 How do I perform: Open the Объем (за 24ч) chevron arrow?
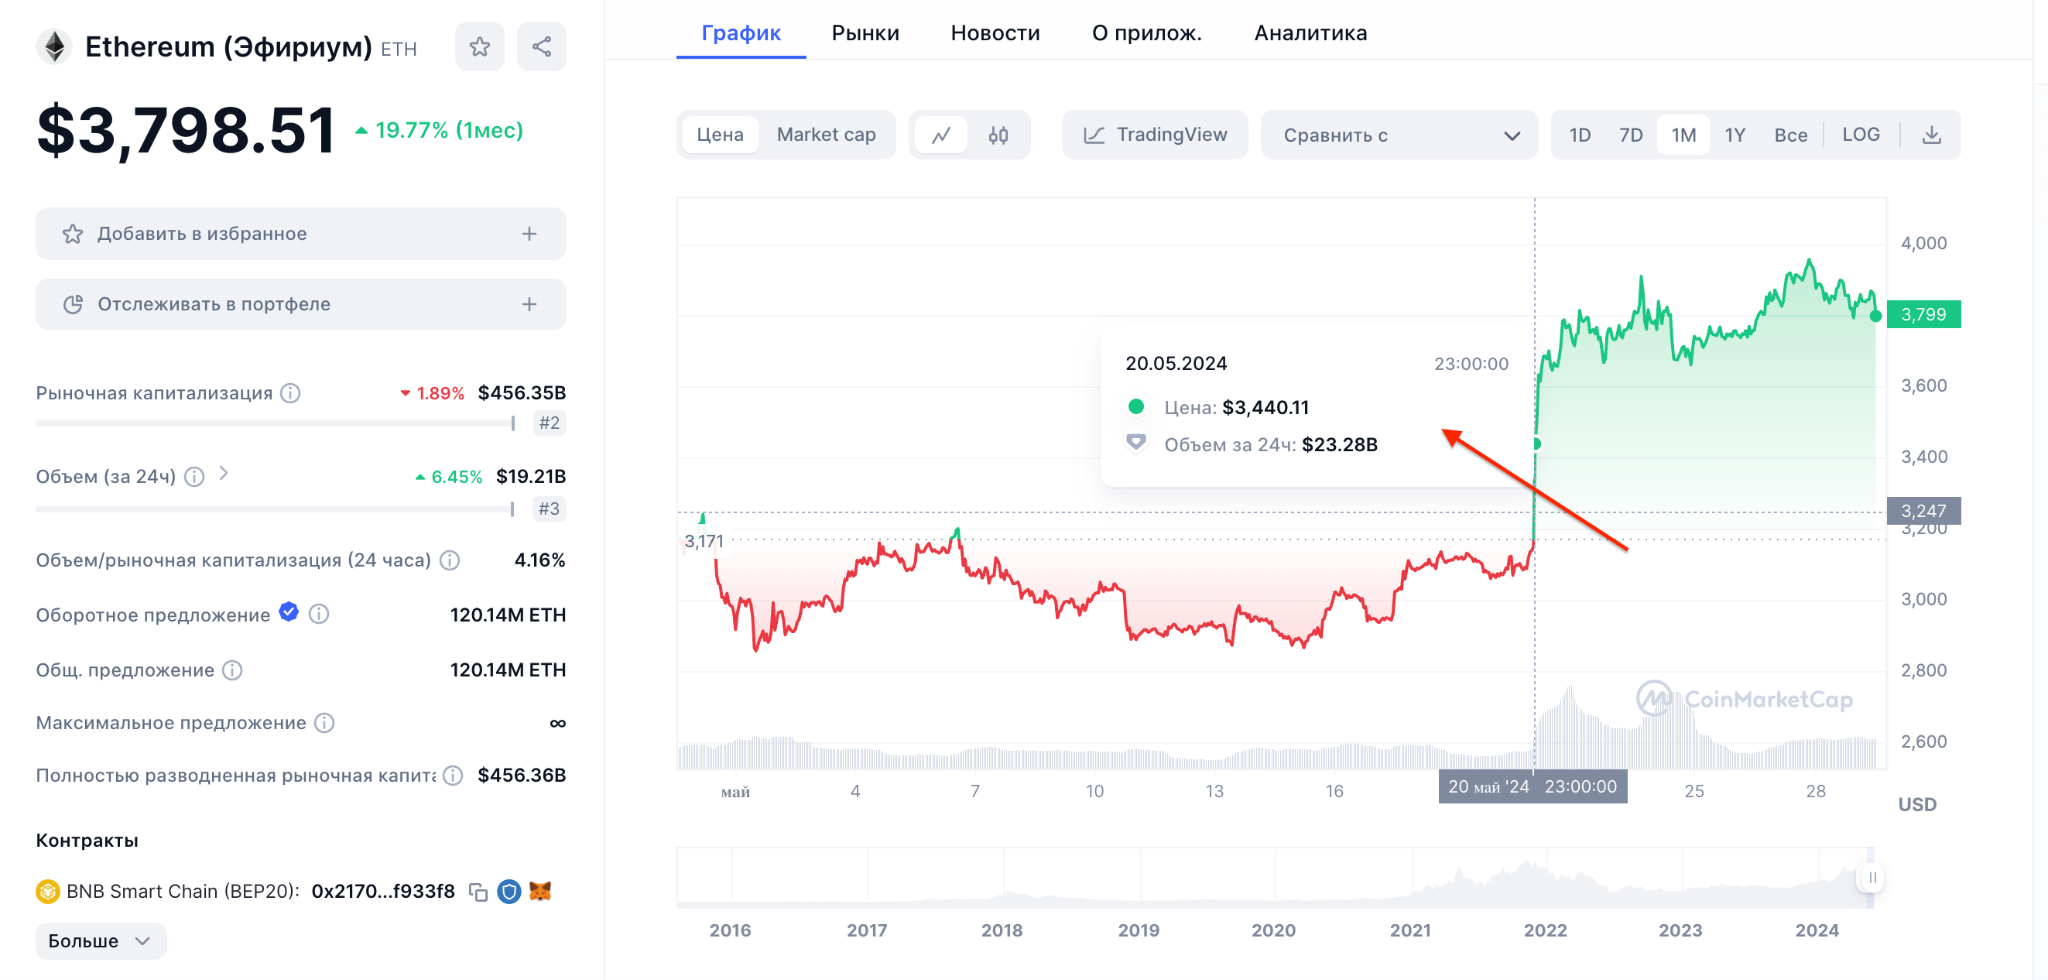(224, 473)
